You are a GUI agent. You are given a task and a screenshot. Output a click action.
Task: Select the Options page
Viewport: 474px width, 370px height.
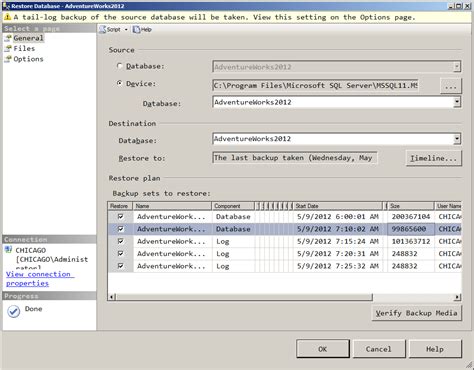[28, 59]
